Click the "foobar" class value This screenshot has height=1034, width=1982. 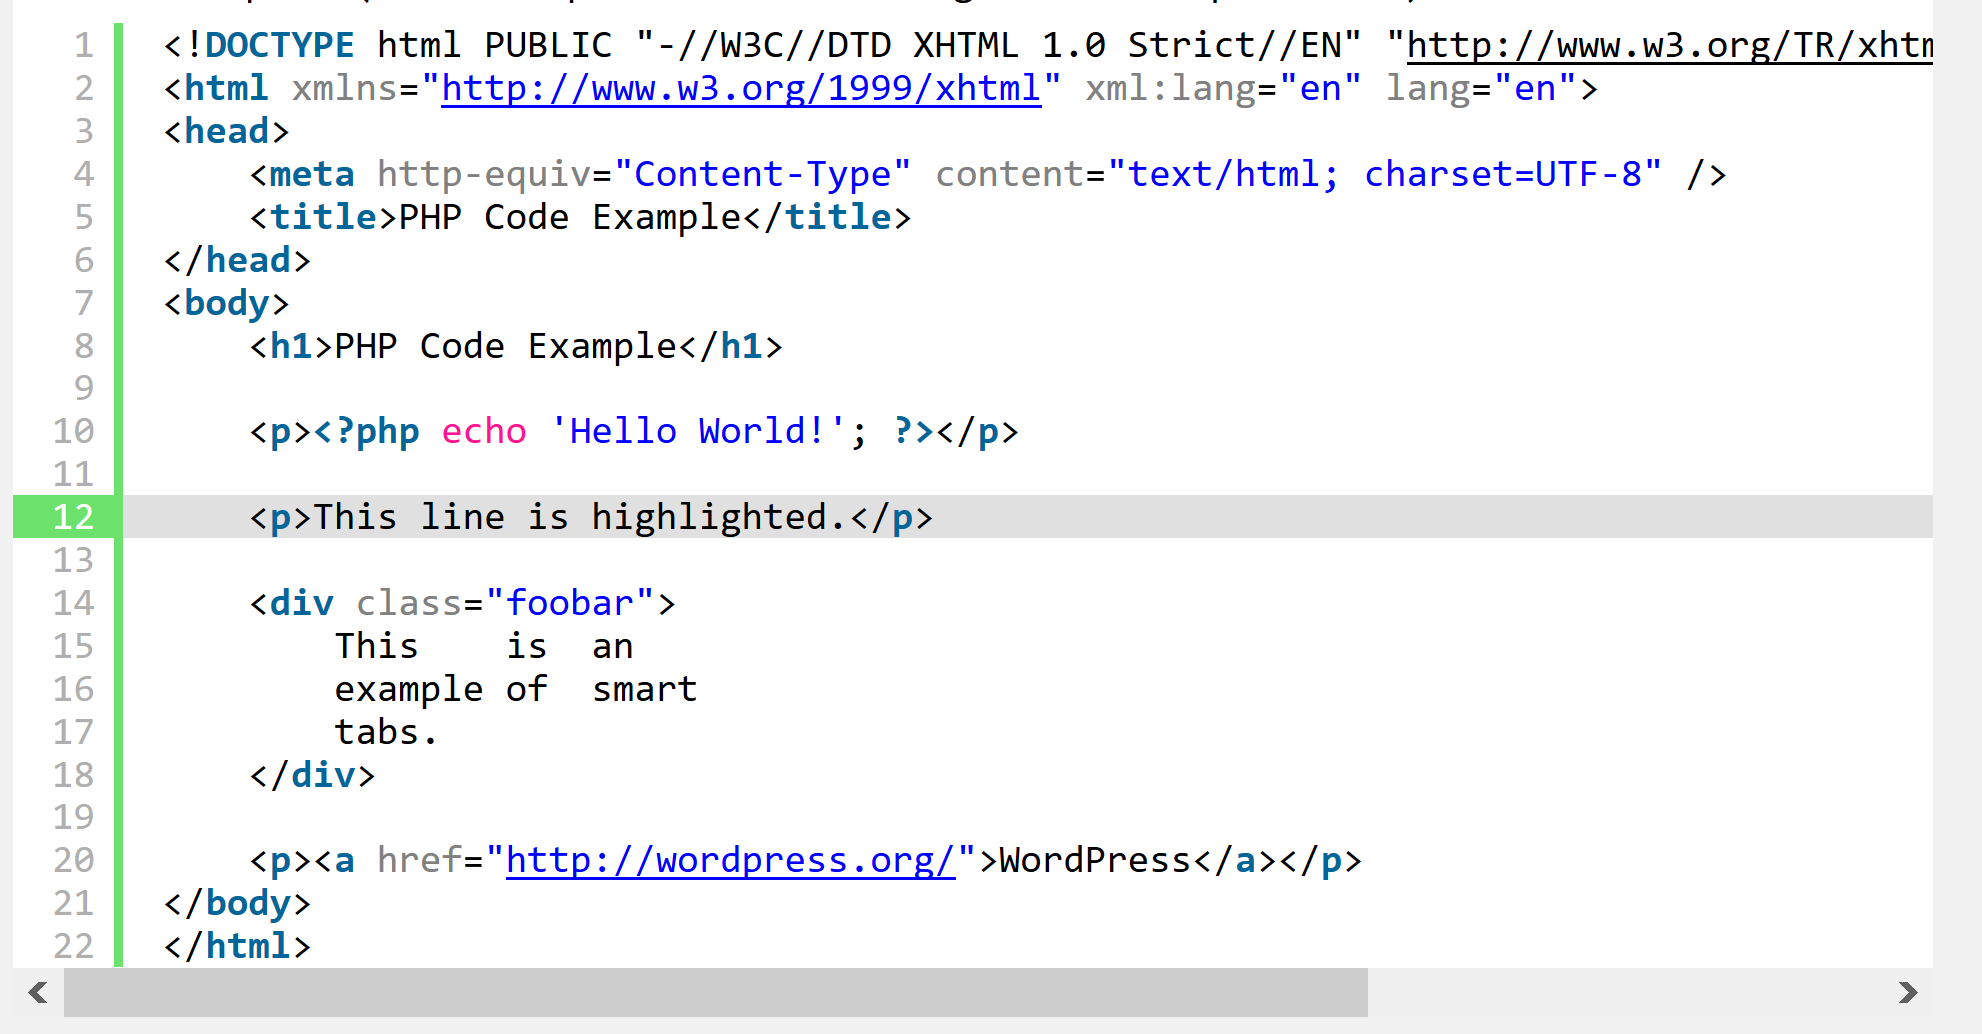click(569, 603)
